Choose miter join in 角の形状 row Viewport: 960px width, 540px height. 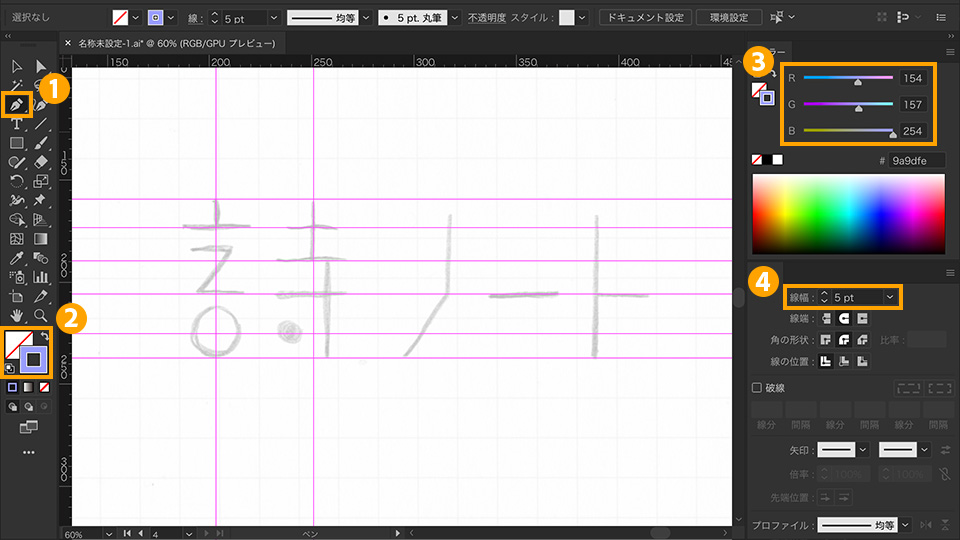coord(826,340)
